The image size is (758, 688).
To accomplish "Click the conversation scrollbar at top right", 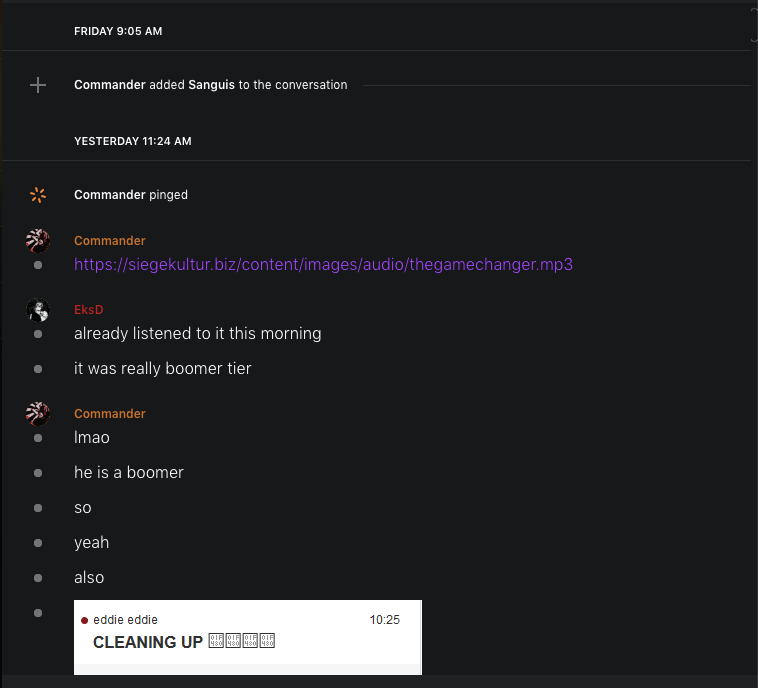I will (753, 25).
